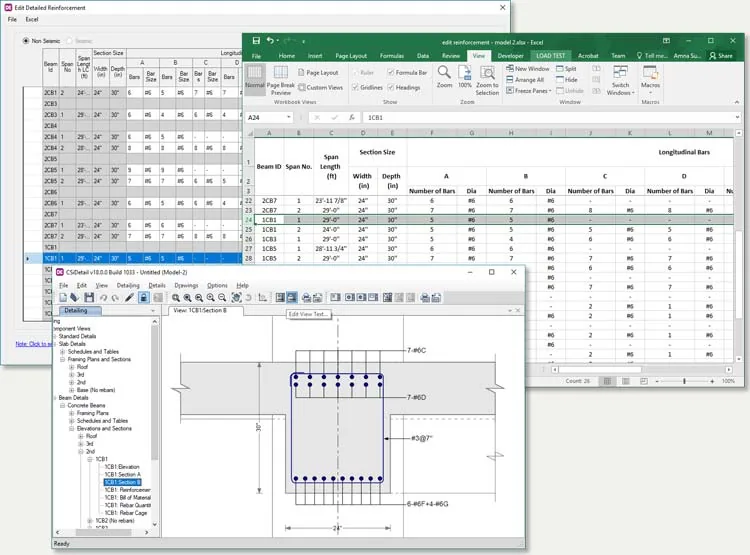
Task: Select 1CB1: Elevation tree item
Action: [x=122, y=467]
